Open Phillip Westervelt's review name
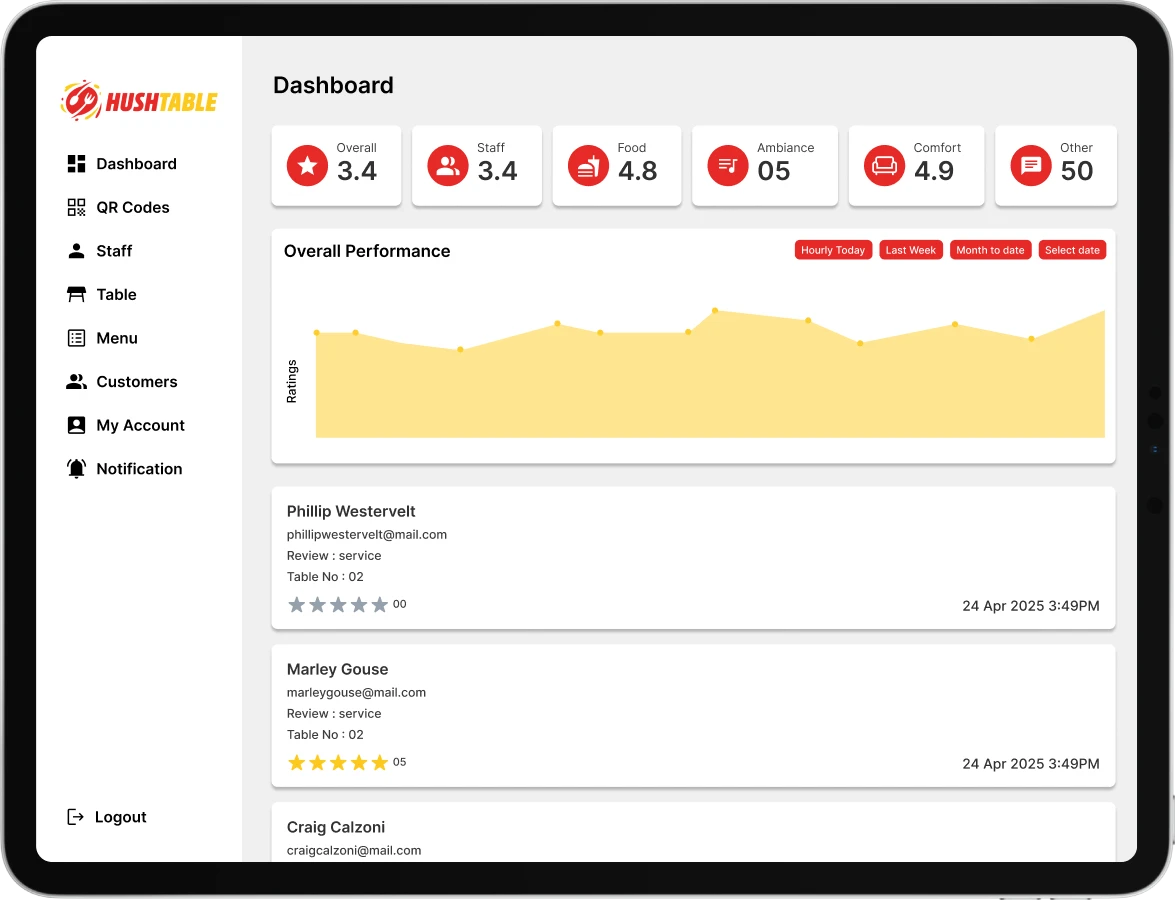 [x=351, y=511]
